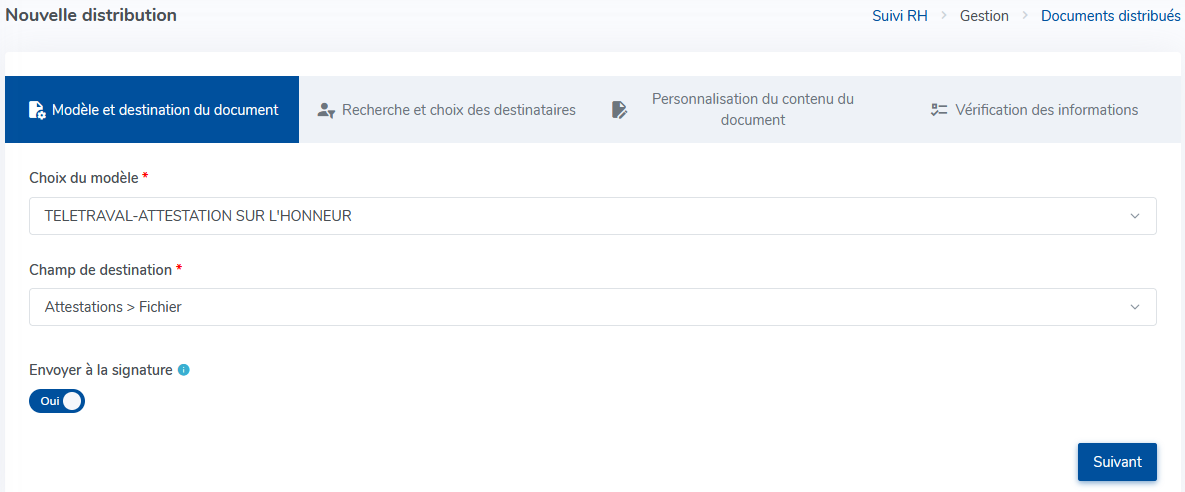Click the document edit pencil icon
Image resolution: width=1185 pixels, height=492 pixels.
tap(619, 110)
